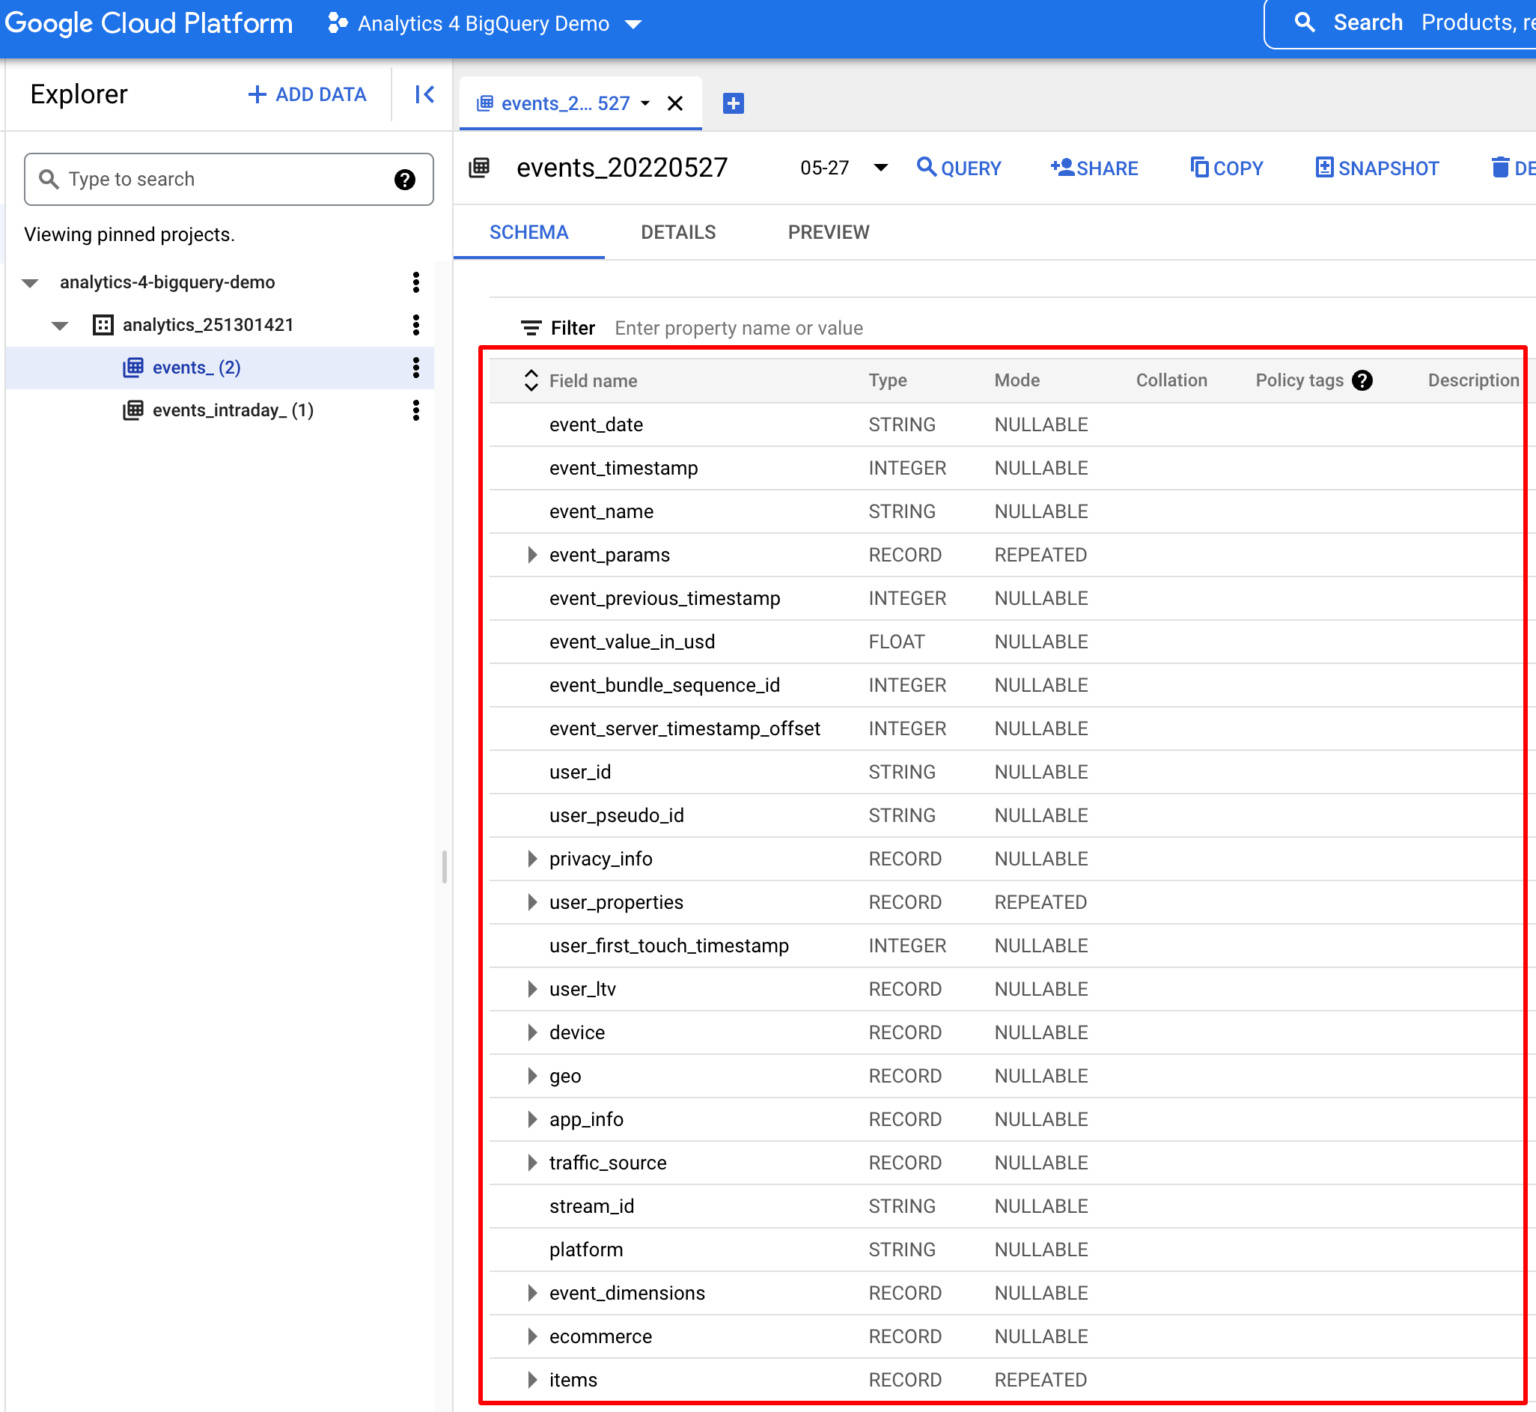Run a QUERY on events_20220527
The width and height of the screenshot is (1536, 1412).
(x=957, y=168)
